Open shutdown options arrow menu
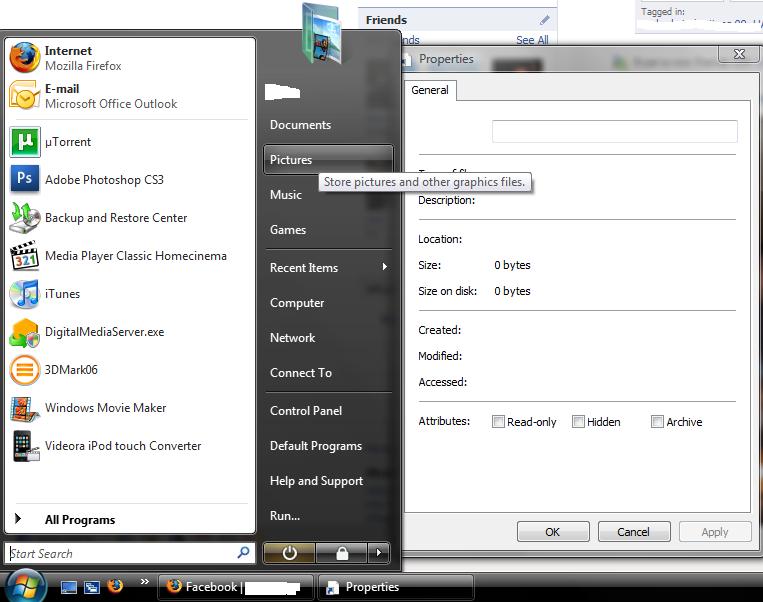Viewport: 763px width, 602px height. click(378, 552)
